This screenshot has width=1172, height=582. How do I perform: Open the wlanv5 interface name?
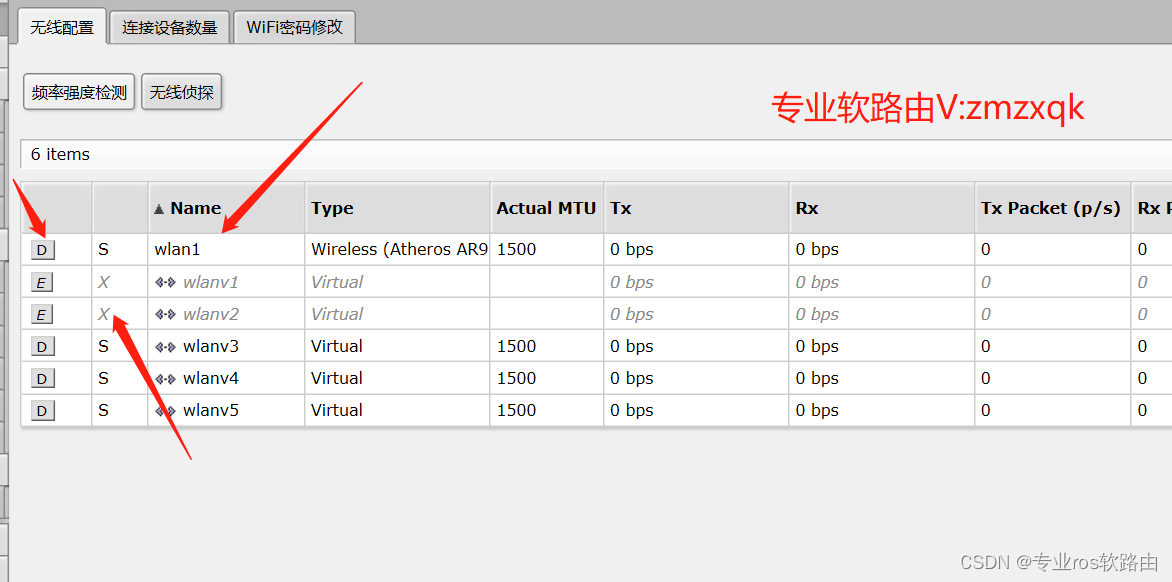pyautogui.click(x=211, y=411)
